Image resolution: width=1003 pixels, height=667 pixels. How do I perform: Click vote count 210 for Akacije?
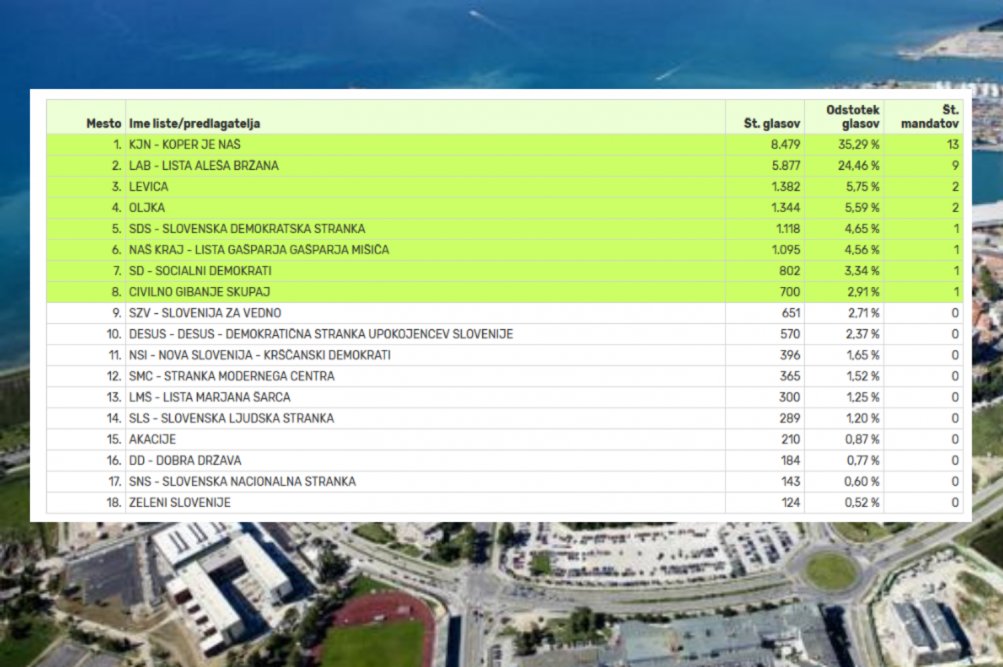coord(791,440)
